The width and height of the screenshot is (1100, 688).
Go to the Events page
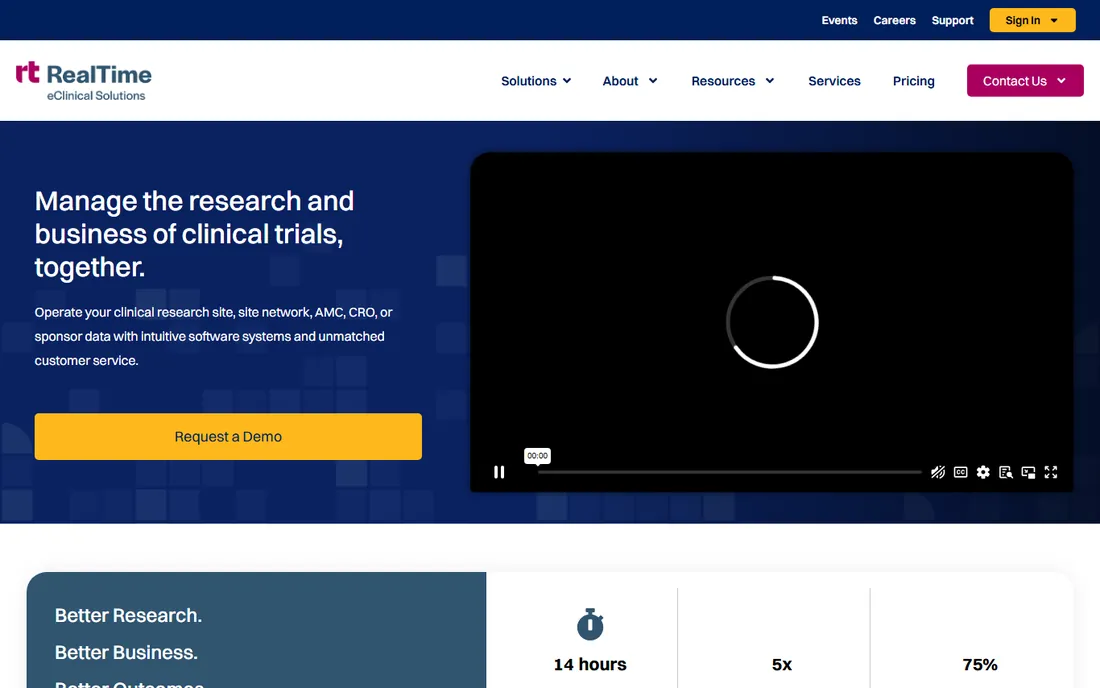click(839, 20)
